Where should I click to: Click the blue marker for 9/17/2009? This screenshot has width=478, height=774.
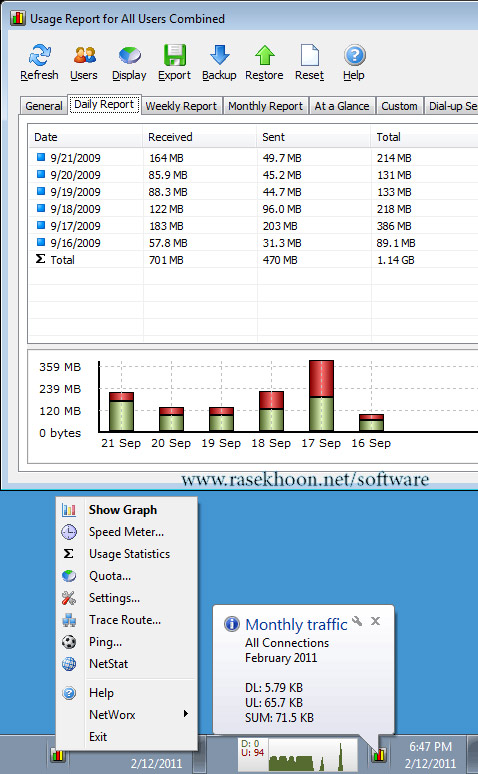tap(41, 225)
